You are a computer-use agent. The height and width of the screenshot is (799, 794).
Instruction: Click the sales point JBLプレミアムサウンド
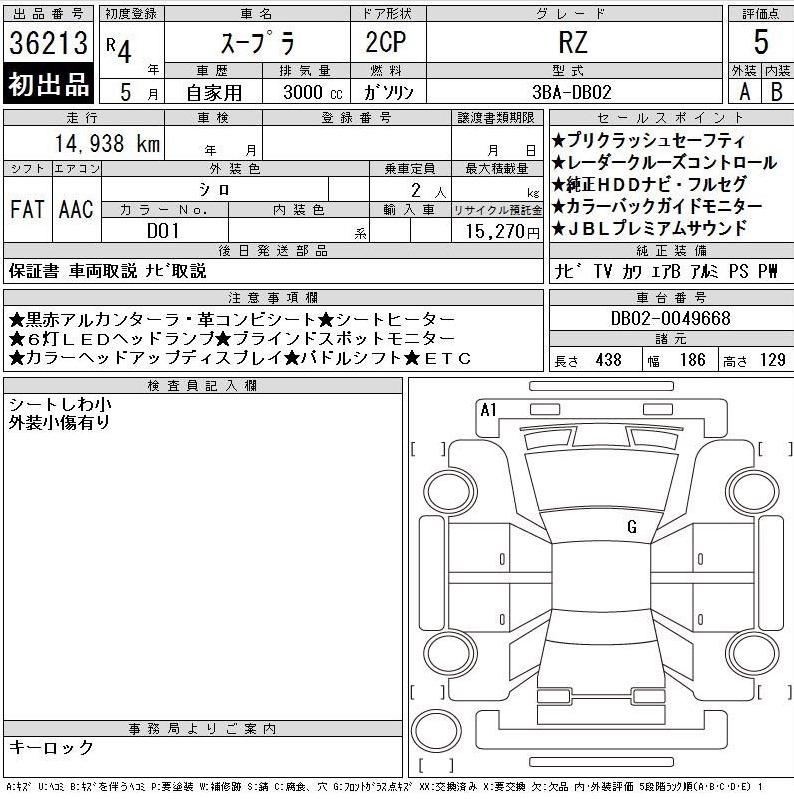(649, 228)
